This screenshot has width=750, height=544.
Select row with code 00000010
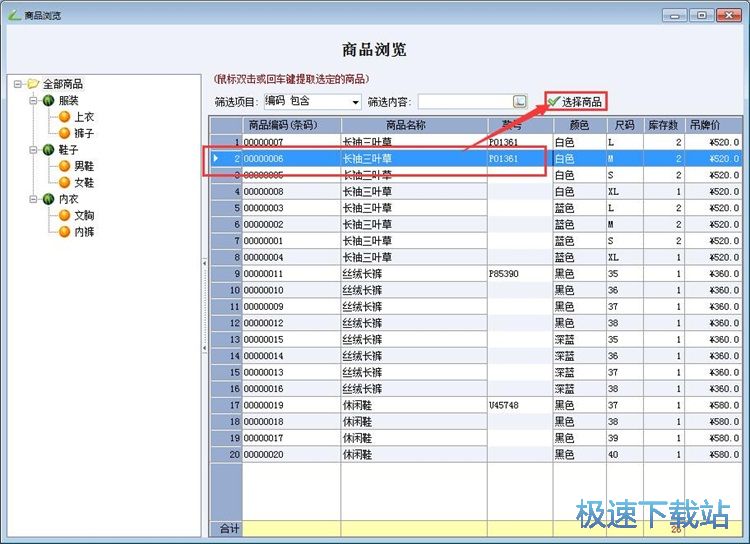(x=476, y=290)
